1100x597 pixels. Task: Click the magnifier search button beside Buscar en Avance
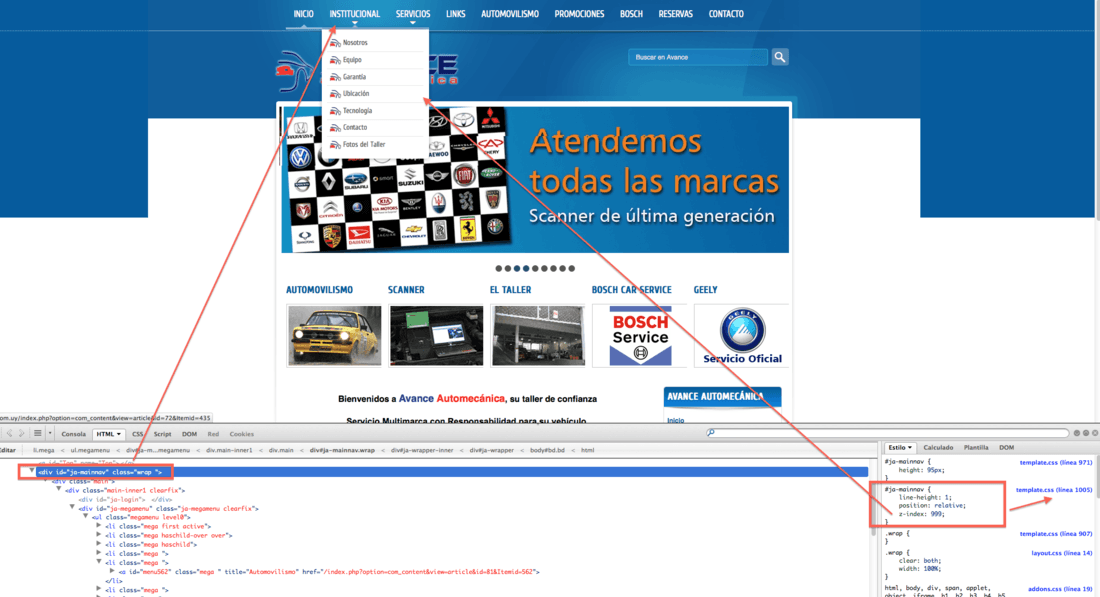[x=779, y=57]
